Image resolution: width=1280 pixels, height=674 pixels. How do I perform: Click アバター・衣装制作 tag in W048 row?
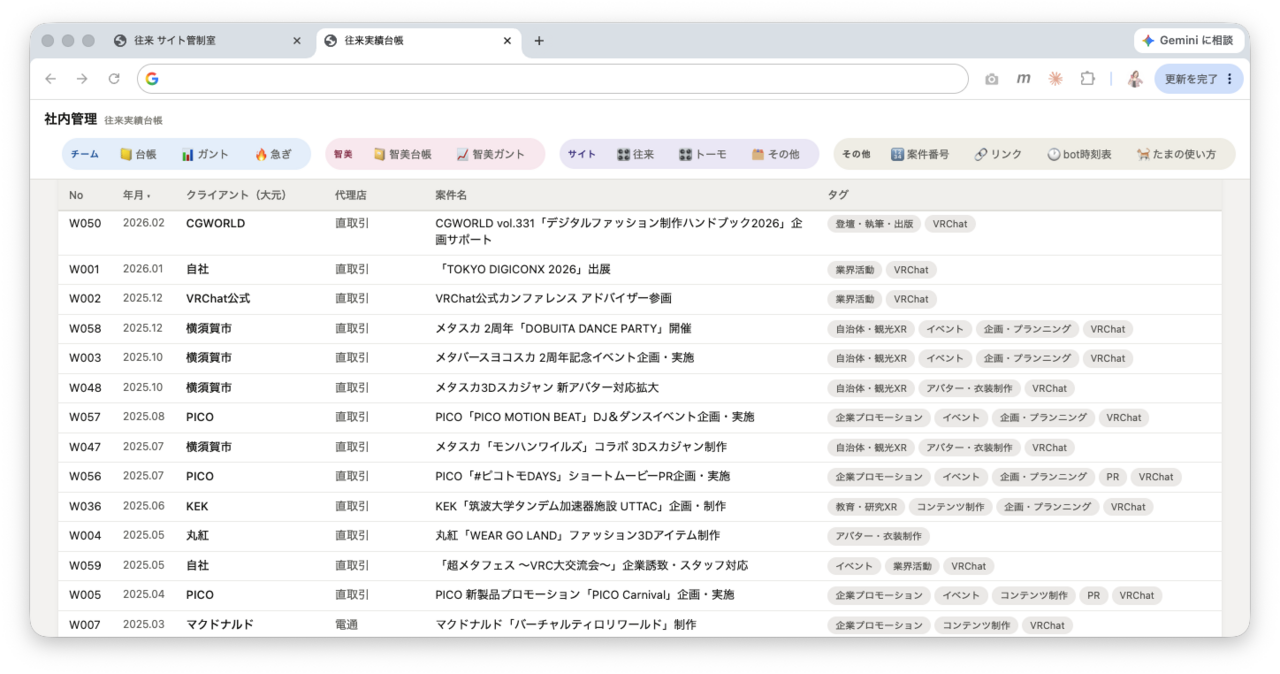(969, 388)
